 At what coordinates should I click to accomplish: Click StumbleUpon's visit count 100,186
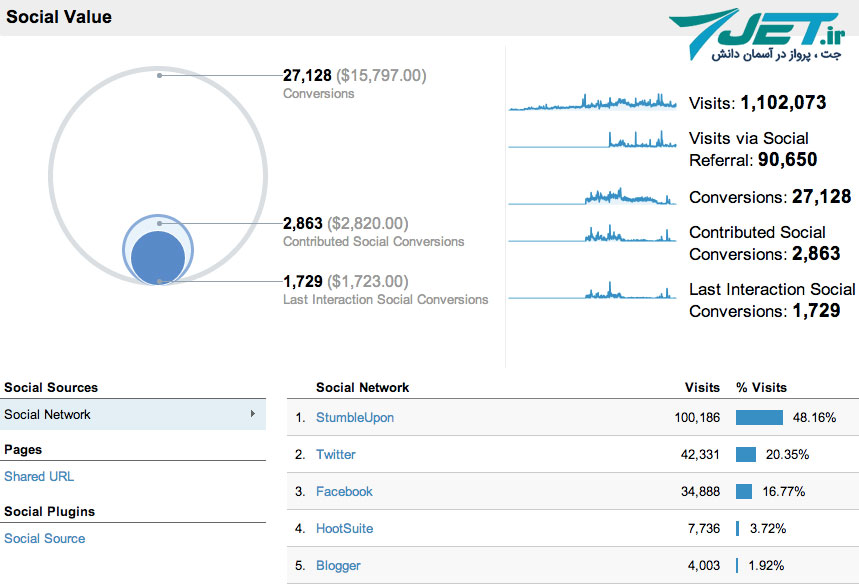(x=697, y=417)
